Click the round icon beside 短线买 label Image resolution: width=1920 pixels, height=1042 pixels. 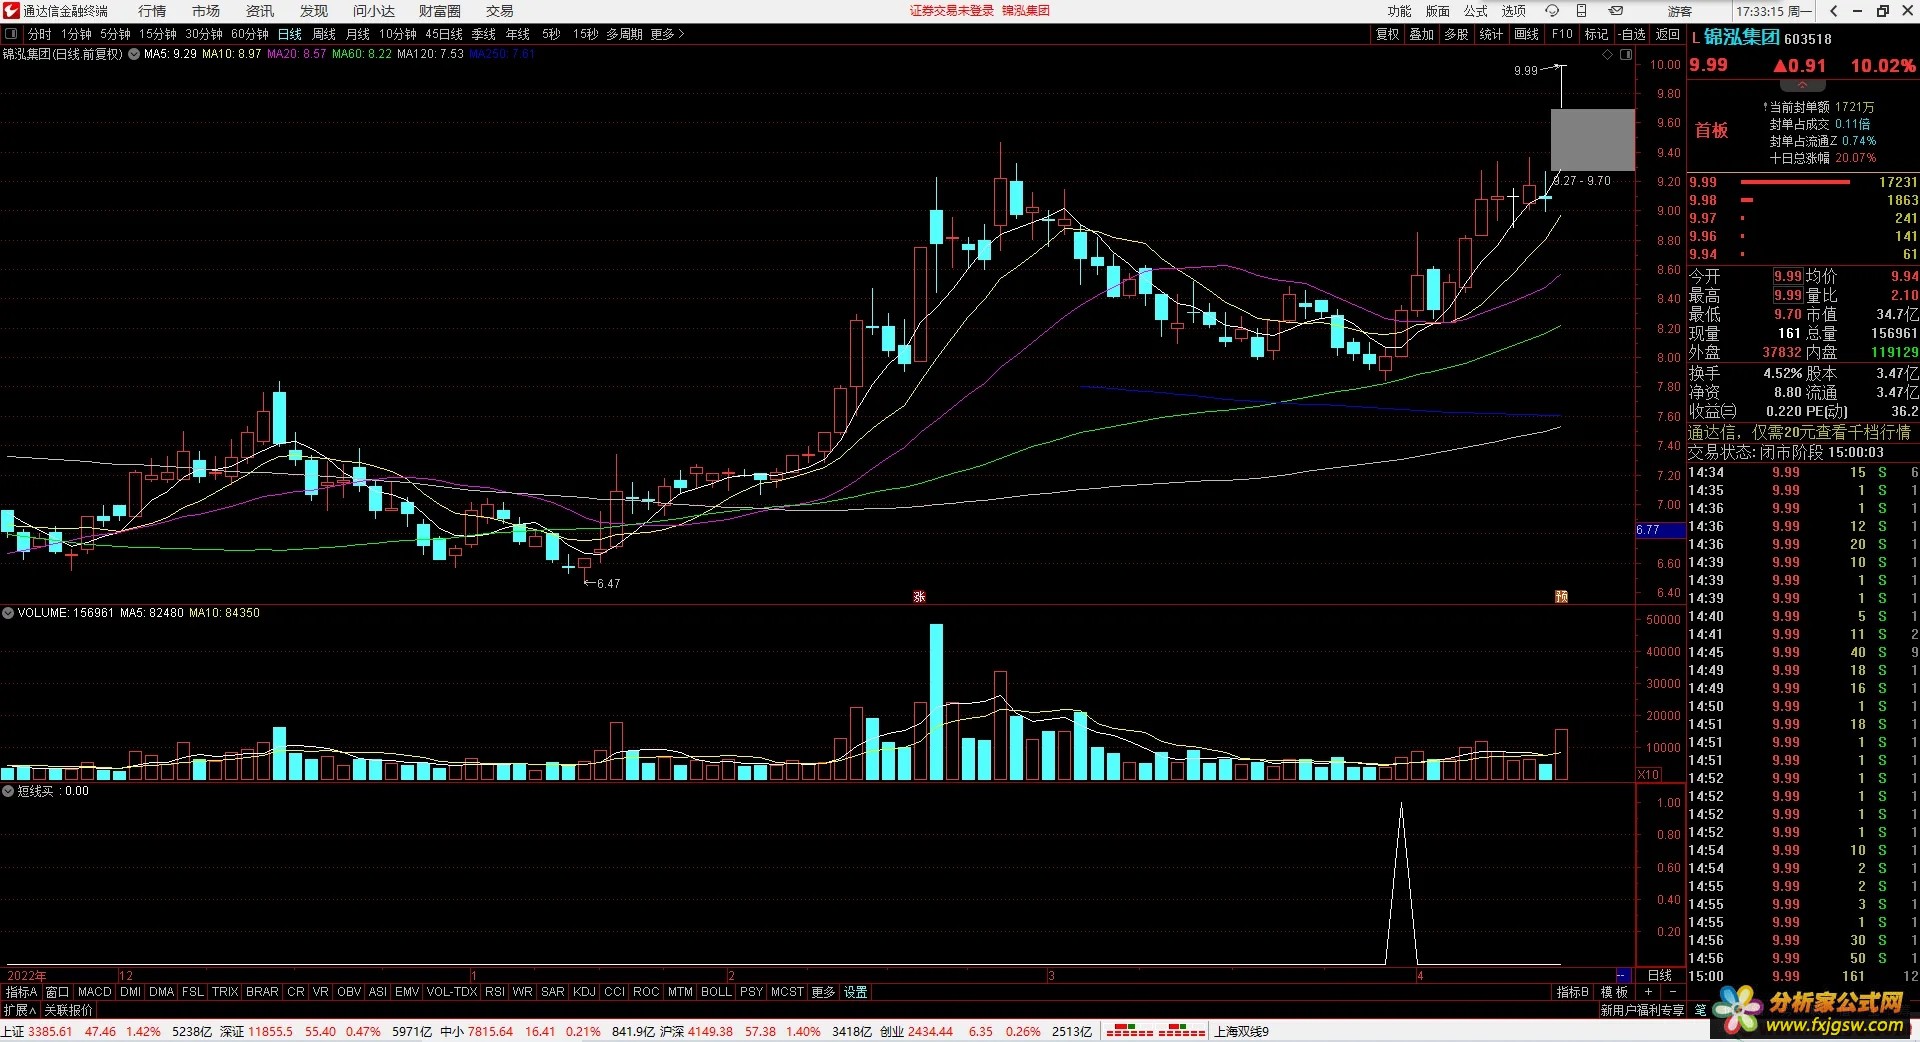(x=8, y=791)
